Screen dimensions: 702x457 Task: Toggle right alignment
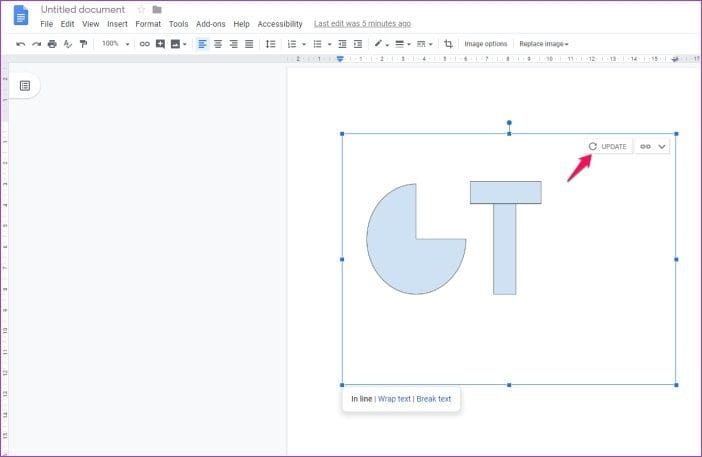[x=234, y=44]
